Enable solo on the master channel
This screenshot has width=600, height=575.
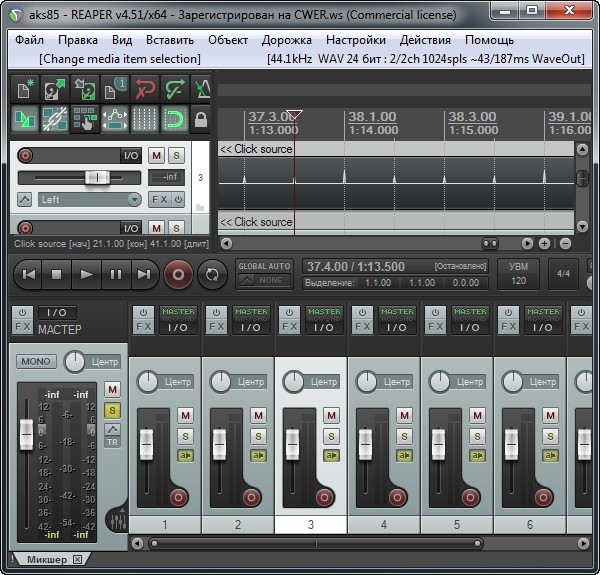tap(112, 410)
